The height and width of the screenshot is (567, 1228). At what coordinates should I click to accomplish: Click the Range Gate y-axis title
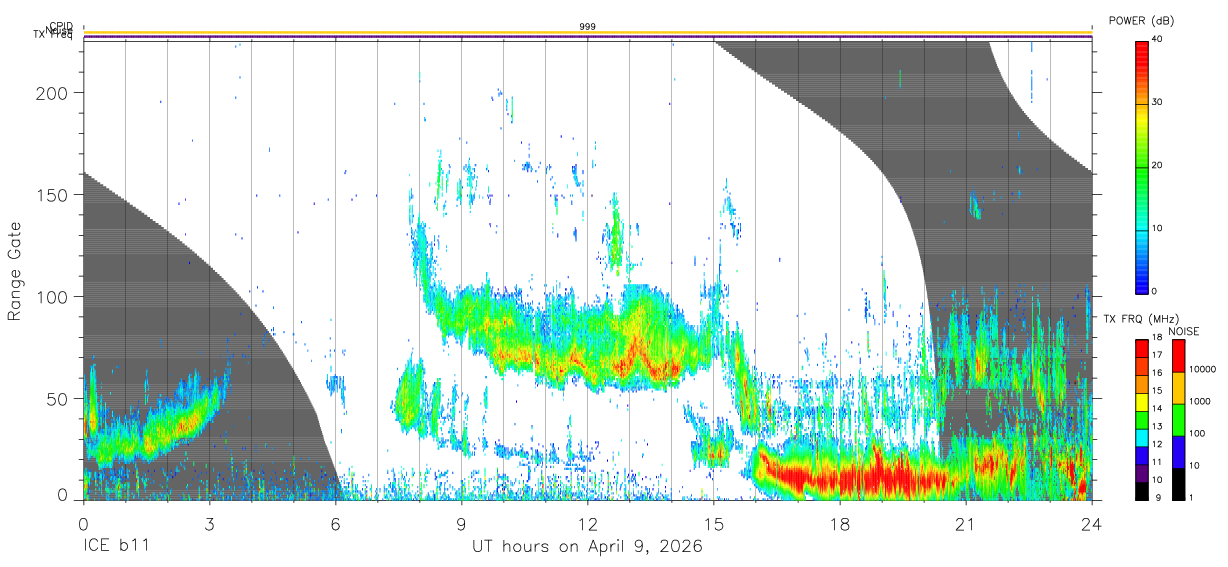[x=15, y=271]
